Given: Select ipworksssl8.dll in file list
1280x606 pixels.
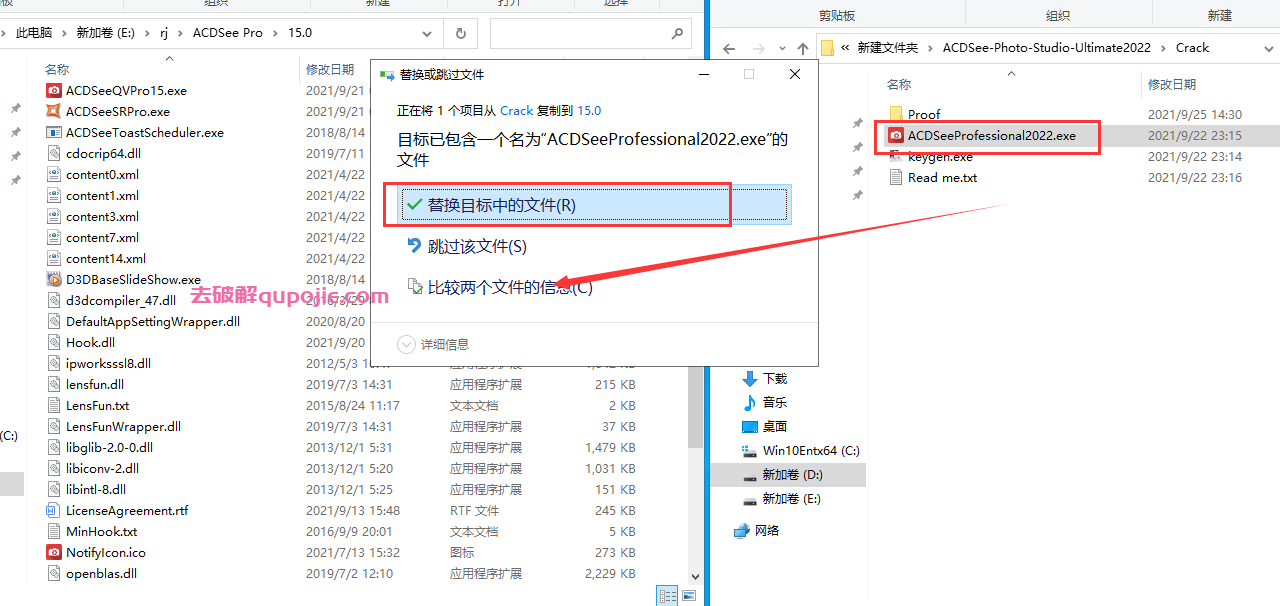Looking at the screenshot, I should (x=108, y=363).
